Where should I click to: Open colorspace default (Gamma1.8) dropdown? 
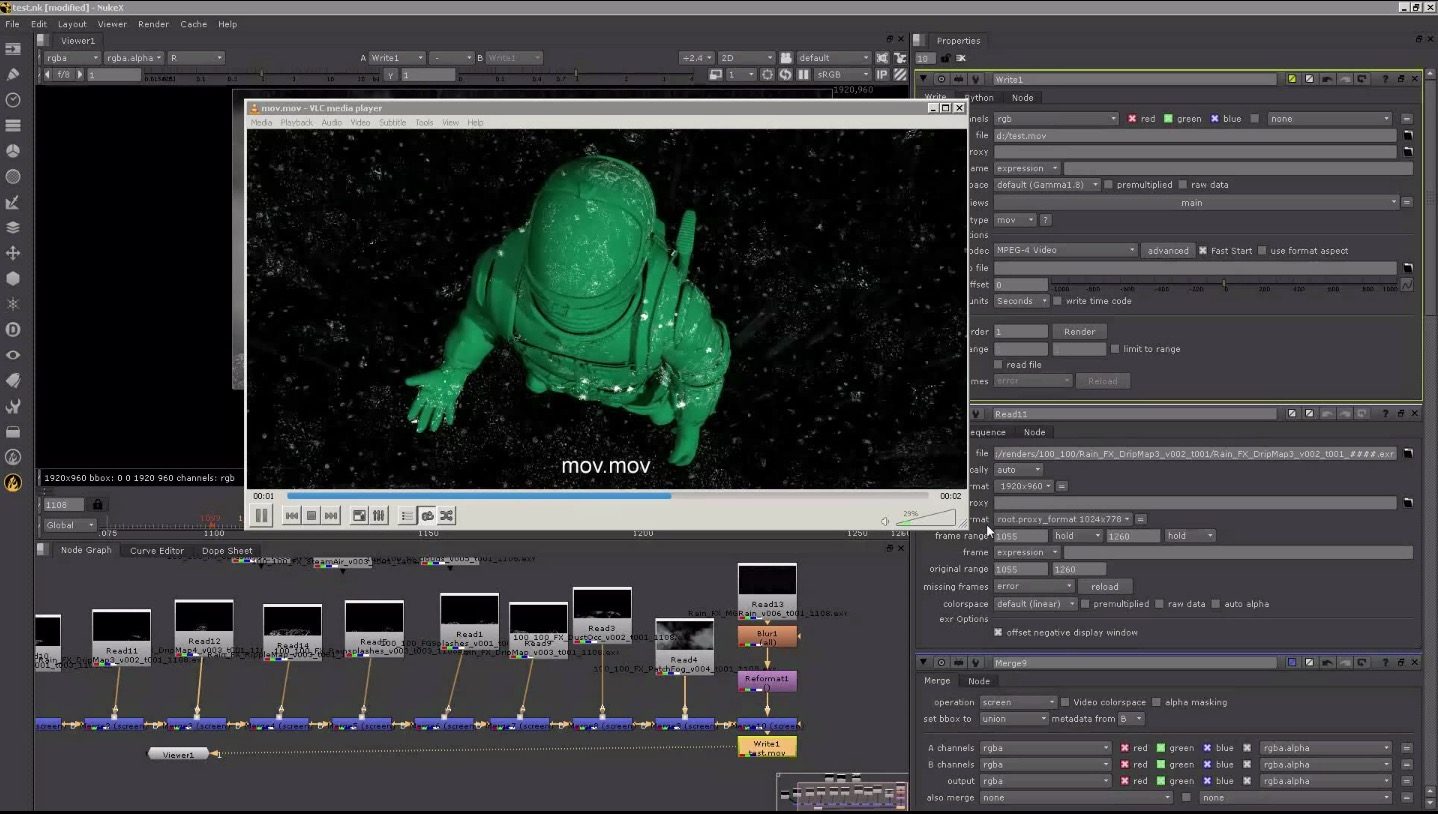tap(1047, 184)
